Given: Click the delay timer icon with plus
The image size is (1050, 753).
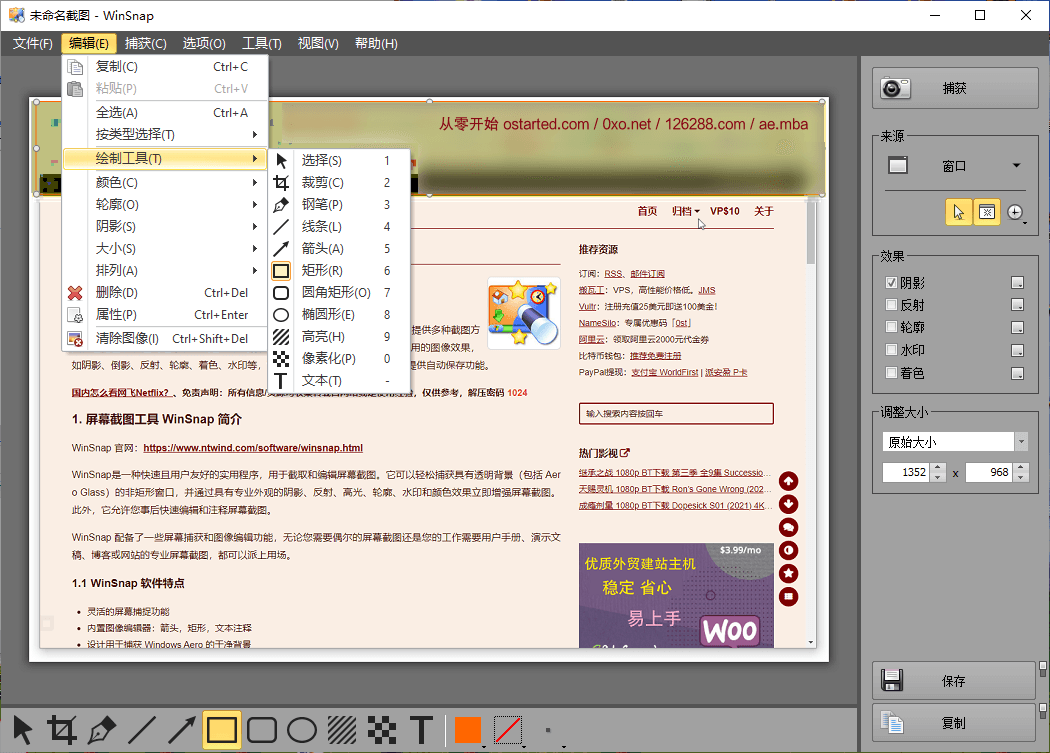Looking at the screenshot, I should point(1016,212).
